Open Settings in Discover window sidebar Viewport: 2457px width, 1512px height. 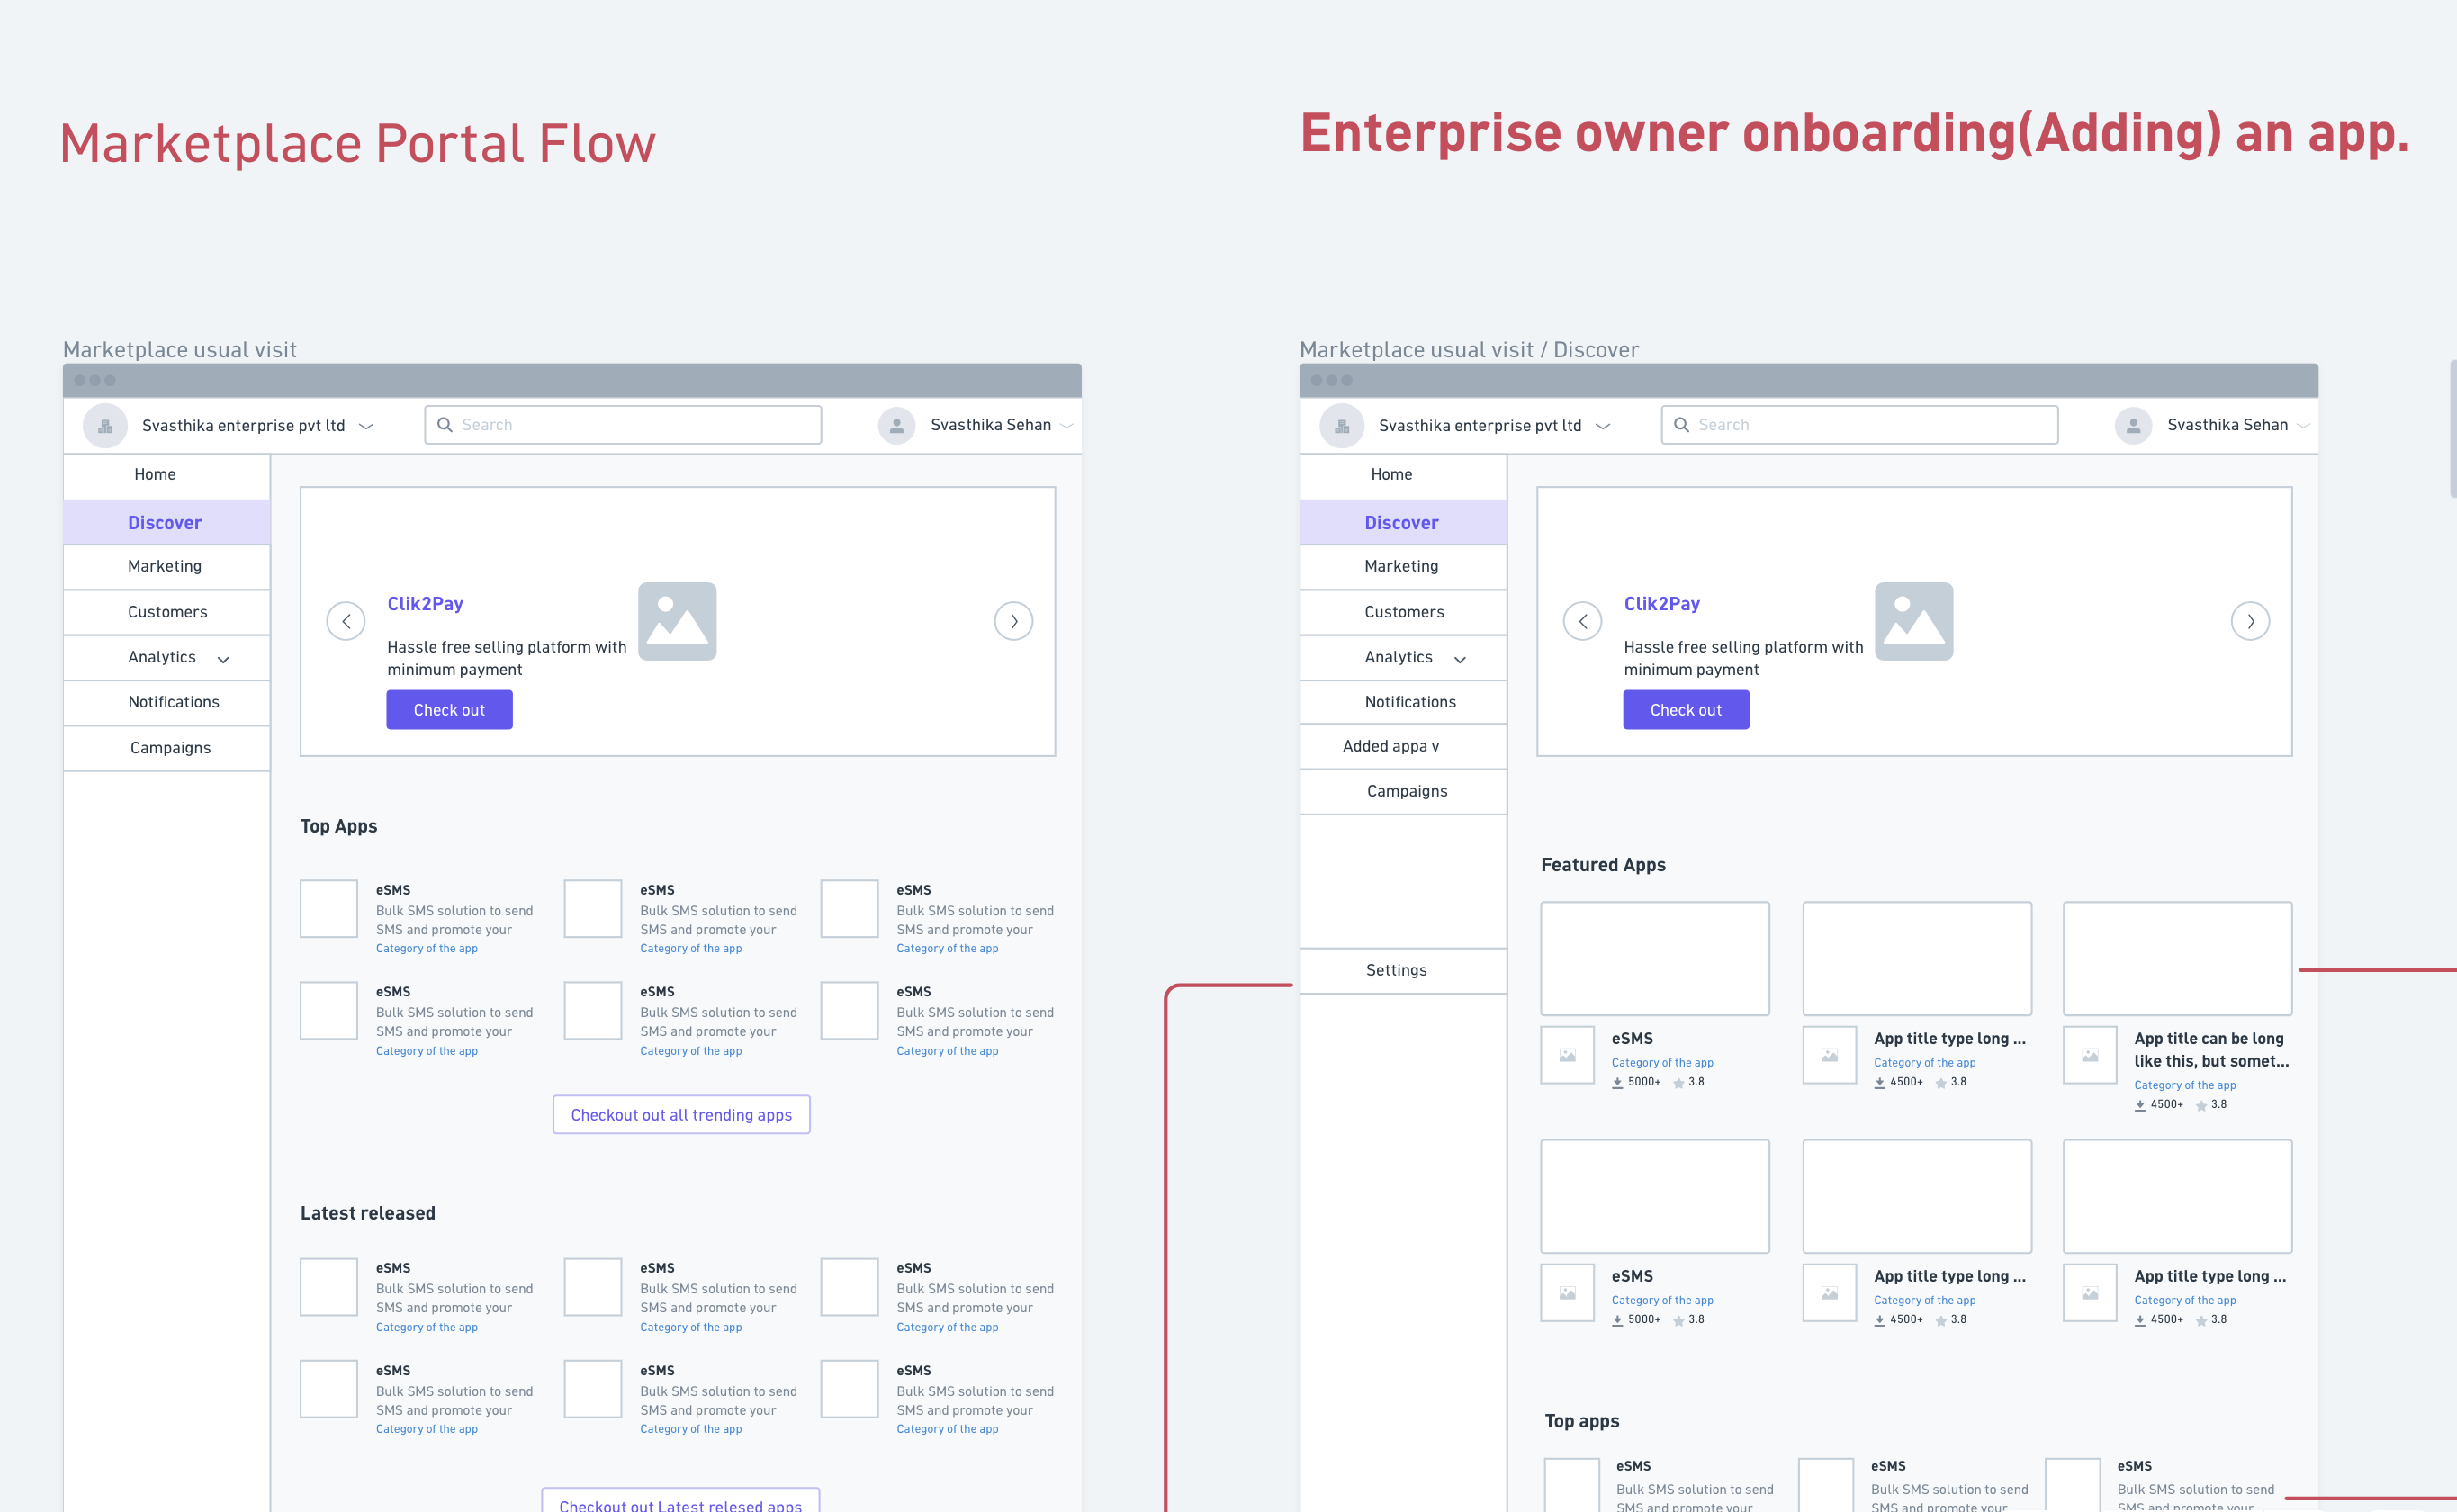(x=1403, y=970)
